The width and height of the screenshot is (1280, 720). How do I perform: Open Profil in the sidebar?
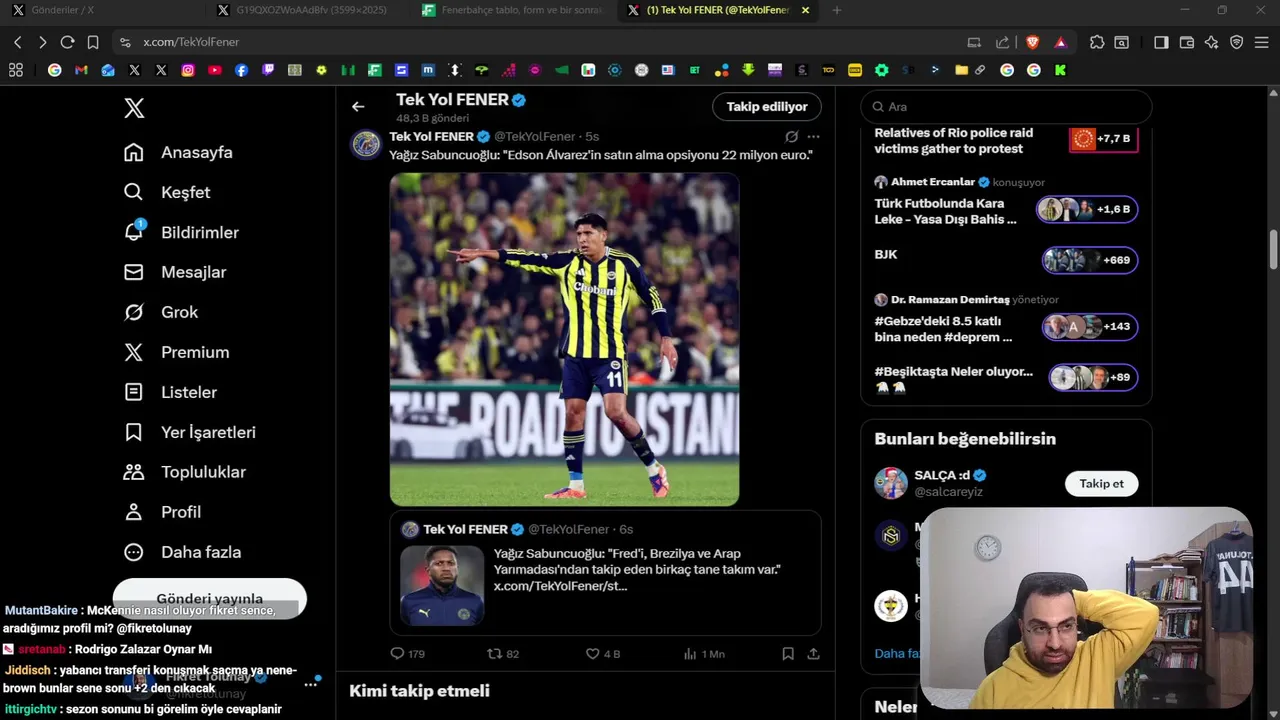pos(161,512)
